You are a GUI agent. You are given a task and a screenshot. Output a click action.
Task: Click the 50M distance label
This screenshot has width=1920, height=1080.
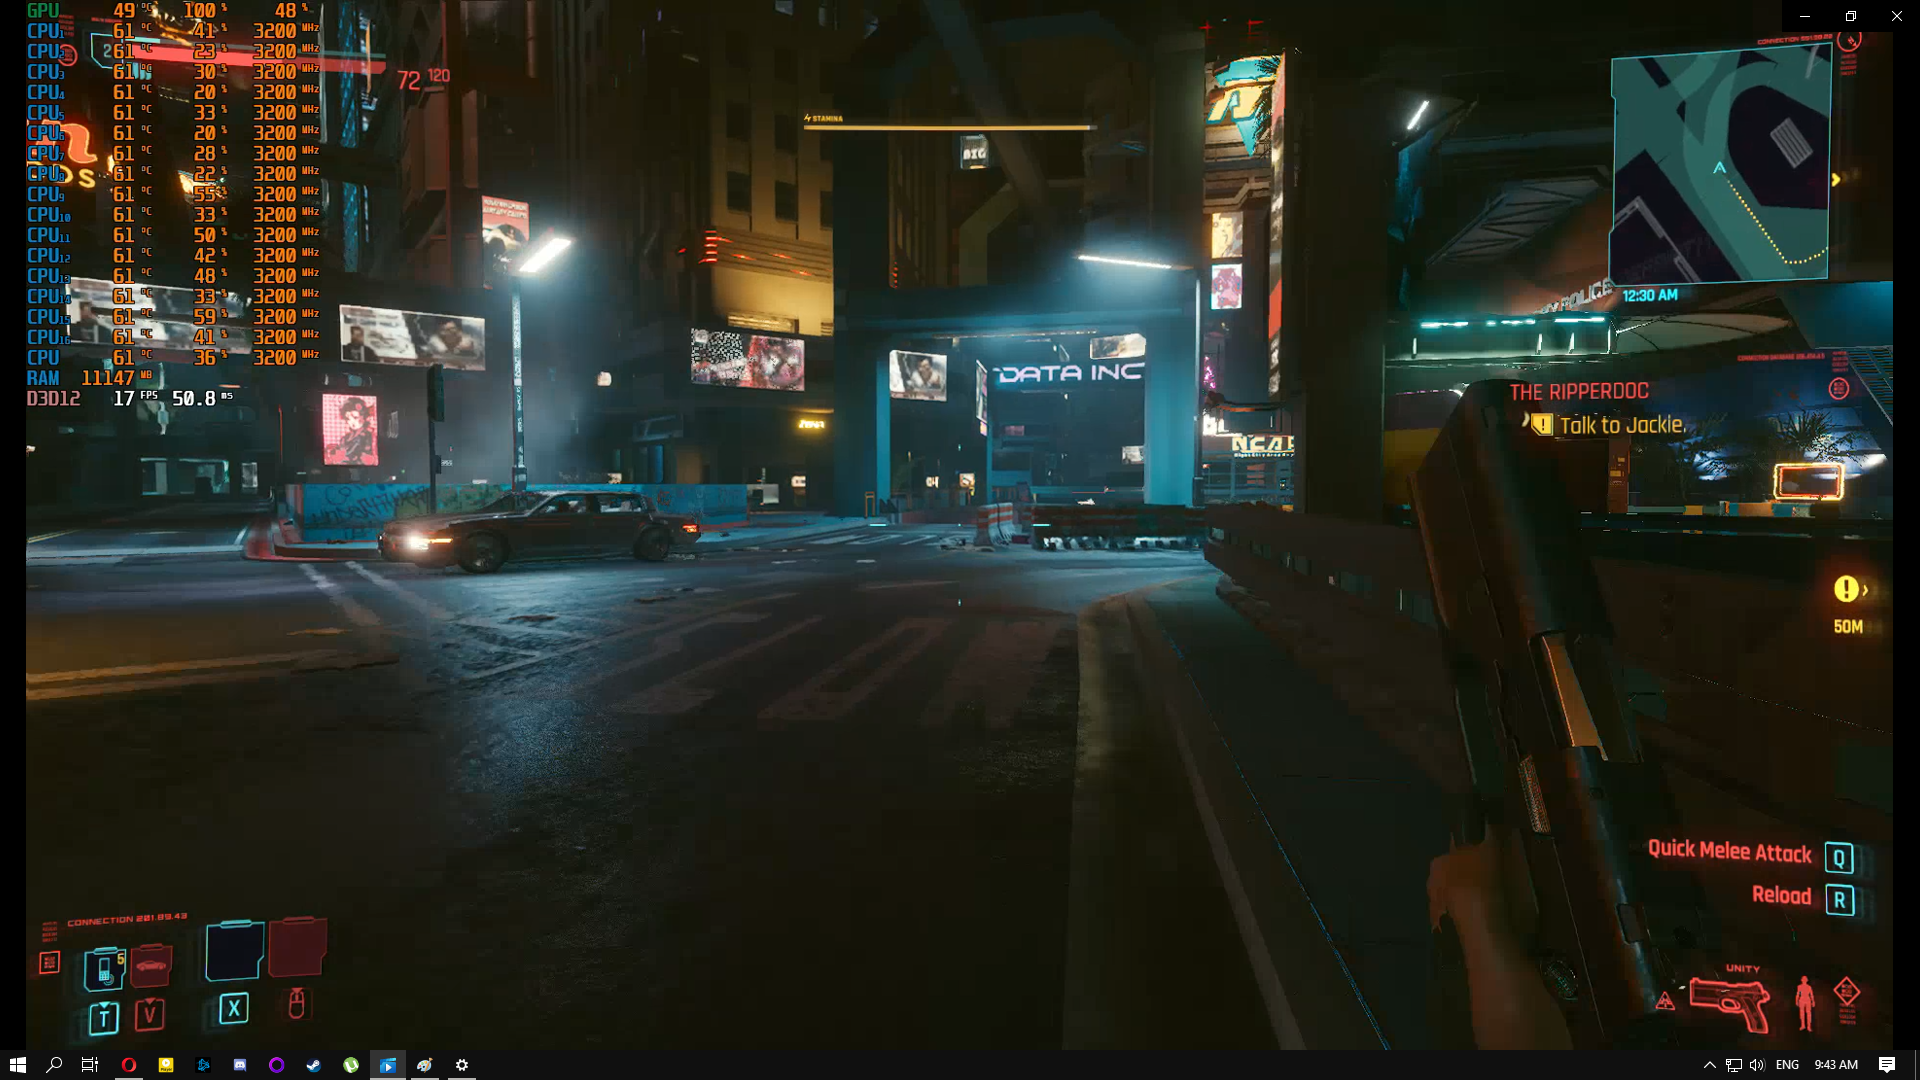click(x=1848, y=627)
